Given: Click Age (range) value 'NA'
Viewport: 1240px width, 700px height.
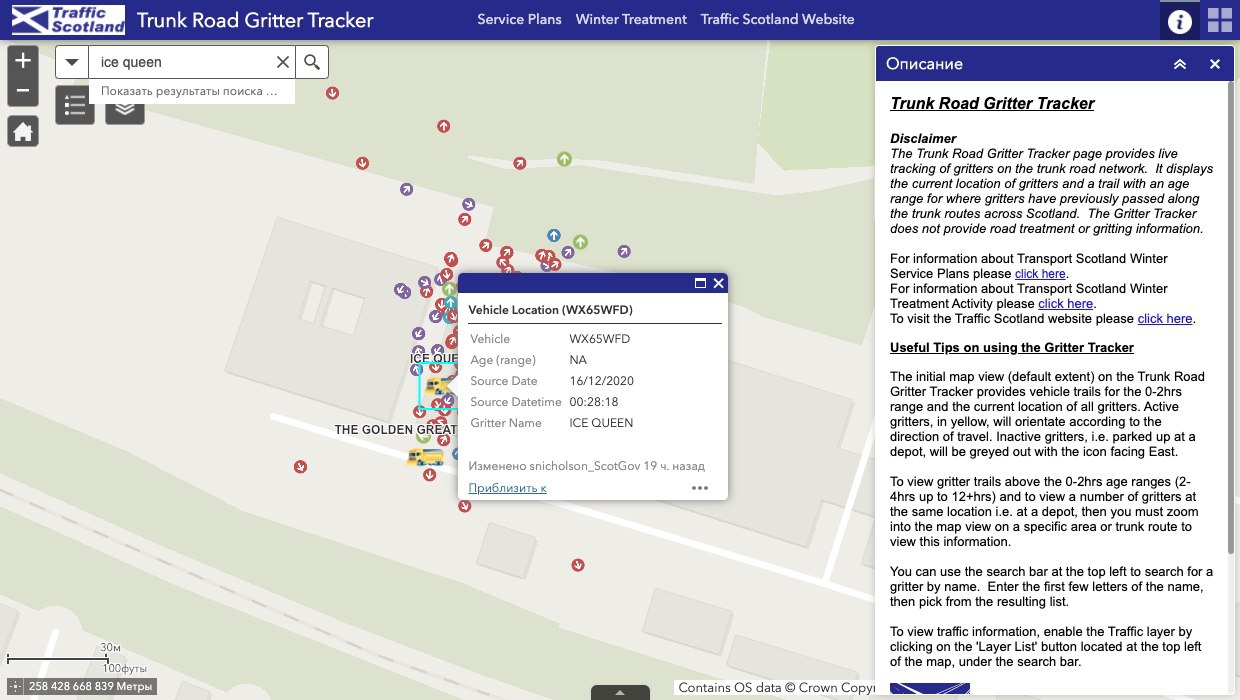Looking at the screenshot, I should [x=578, y=360].
